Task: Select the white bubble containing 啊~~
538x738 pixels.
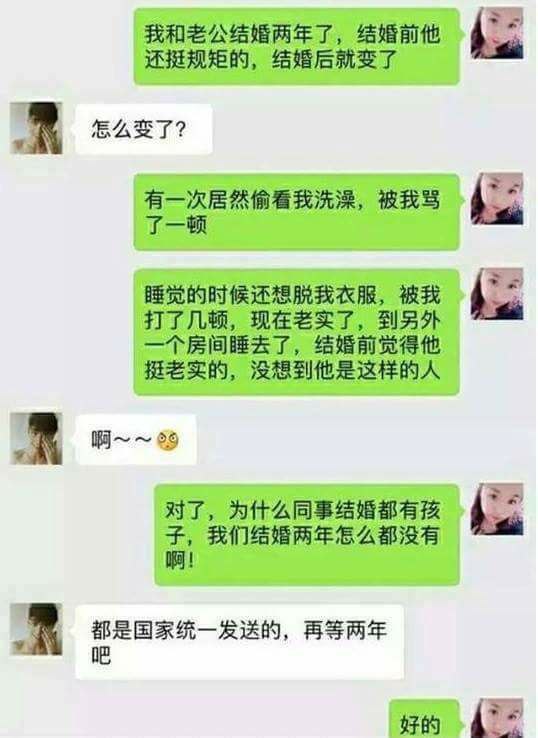Action: click(x=136, y=440)
